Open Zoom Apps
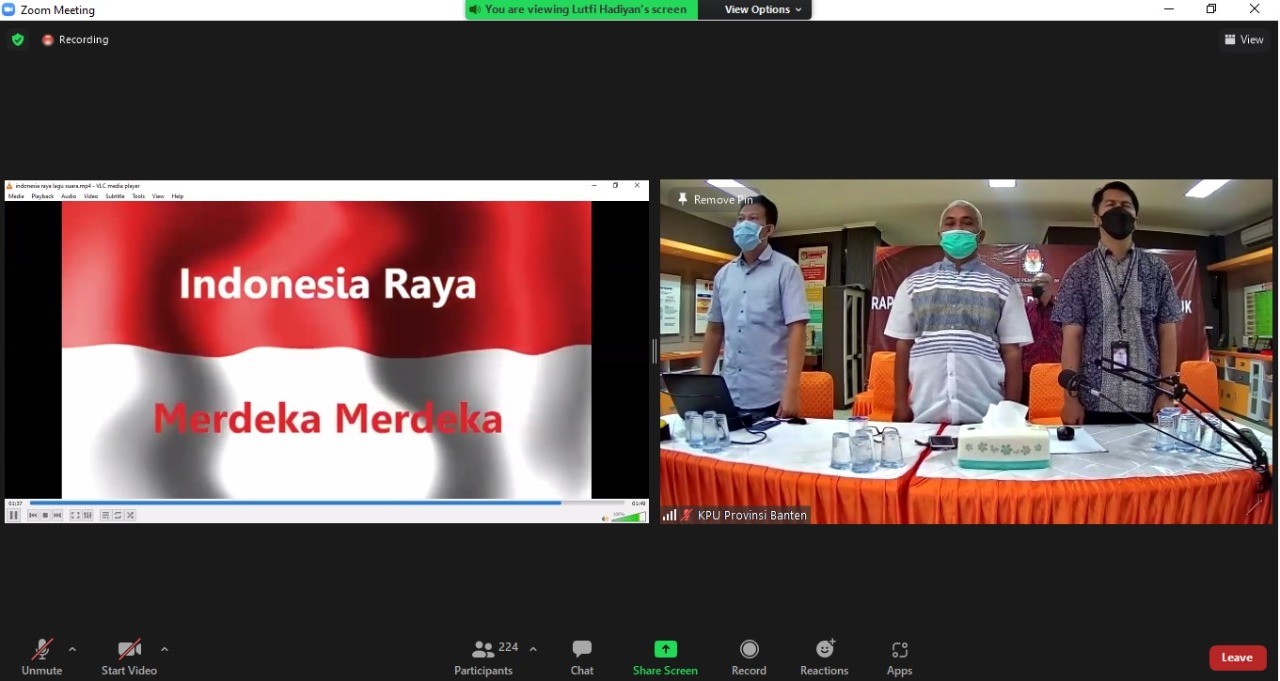The height and width of the screenshot is (681, 1280). tap(899, 656)
